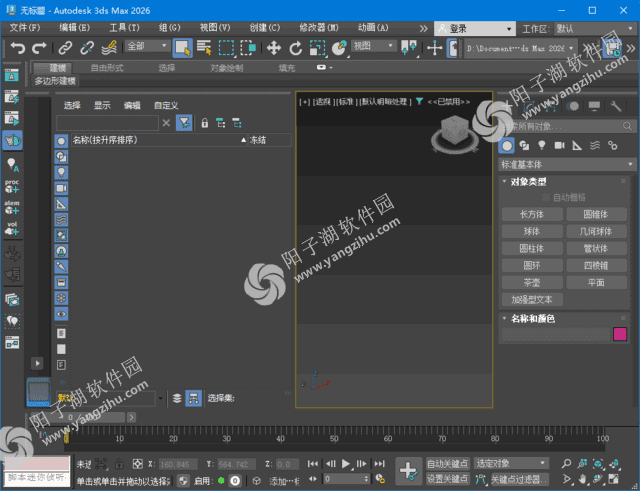The image size is (640, 491).
Task: Click the play animation button
Action: click(346, 464)
